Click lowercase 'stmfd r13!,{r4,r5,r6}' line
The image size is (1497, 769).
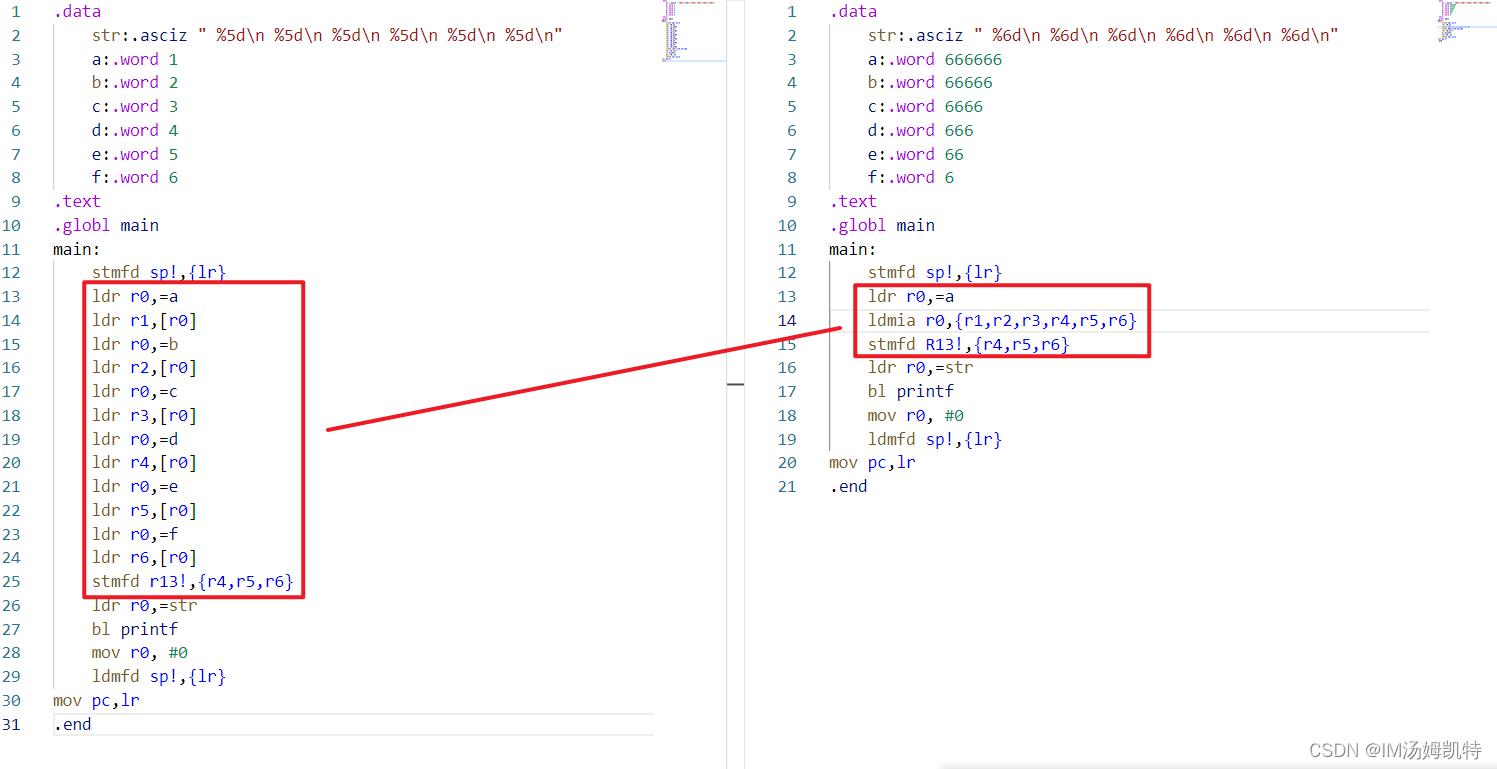pos(193,581)
